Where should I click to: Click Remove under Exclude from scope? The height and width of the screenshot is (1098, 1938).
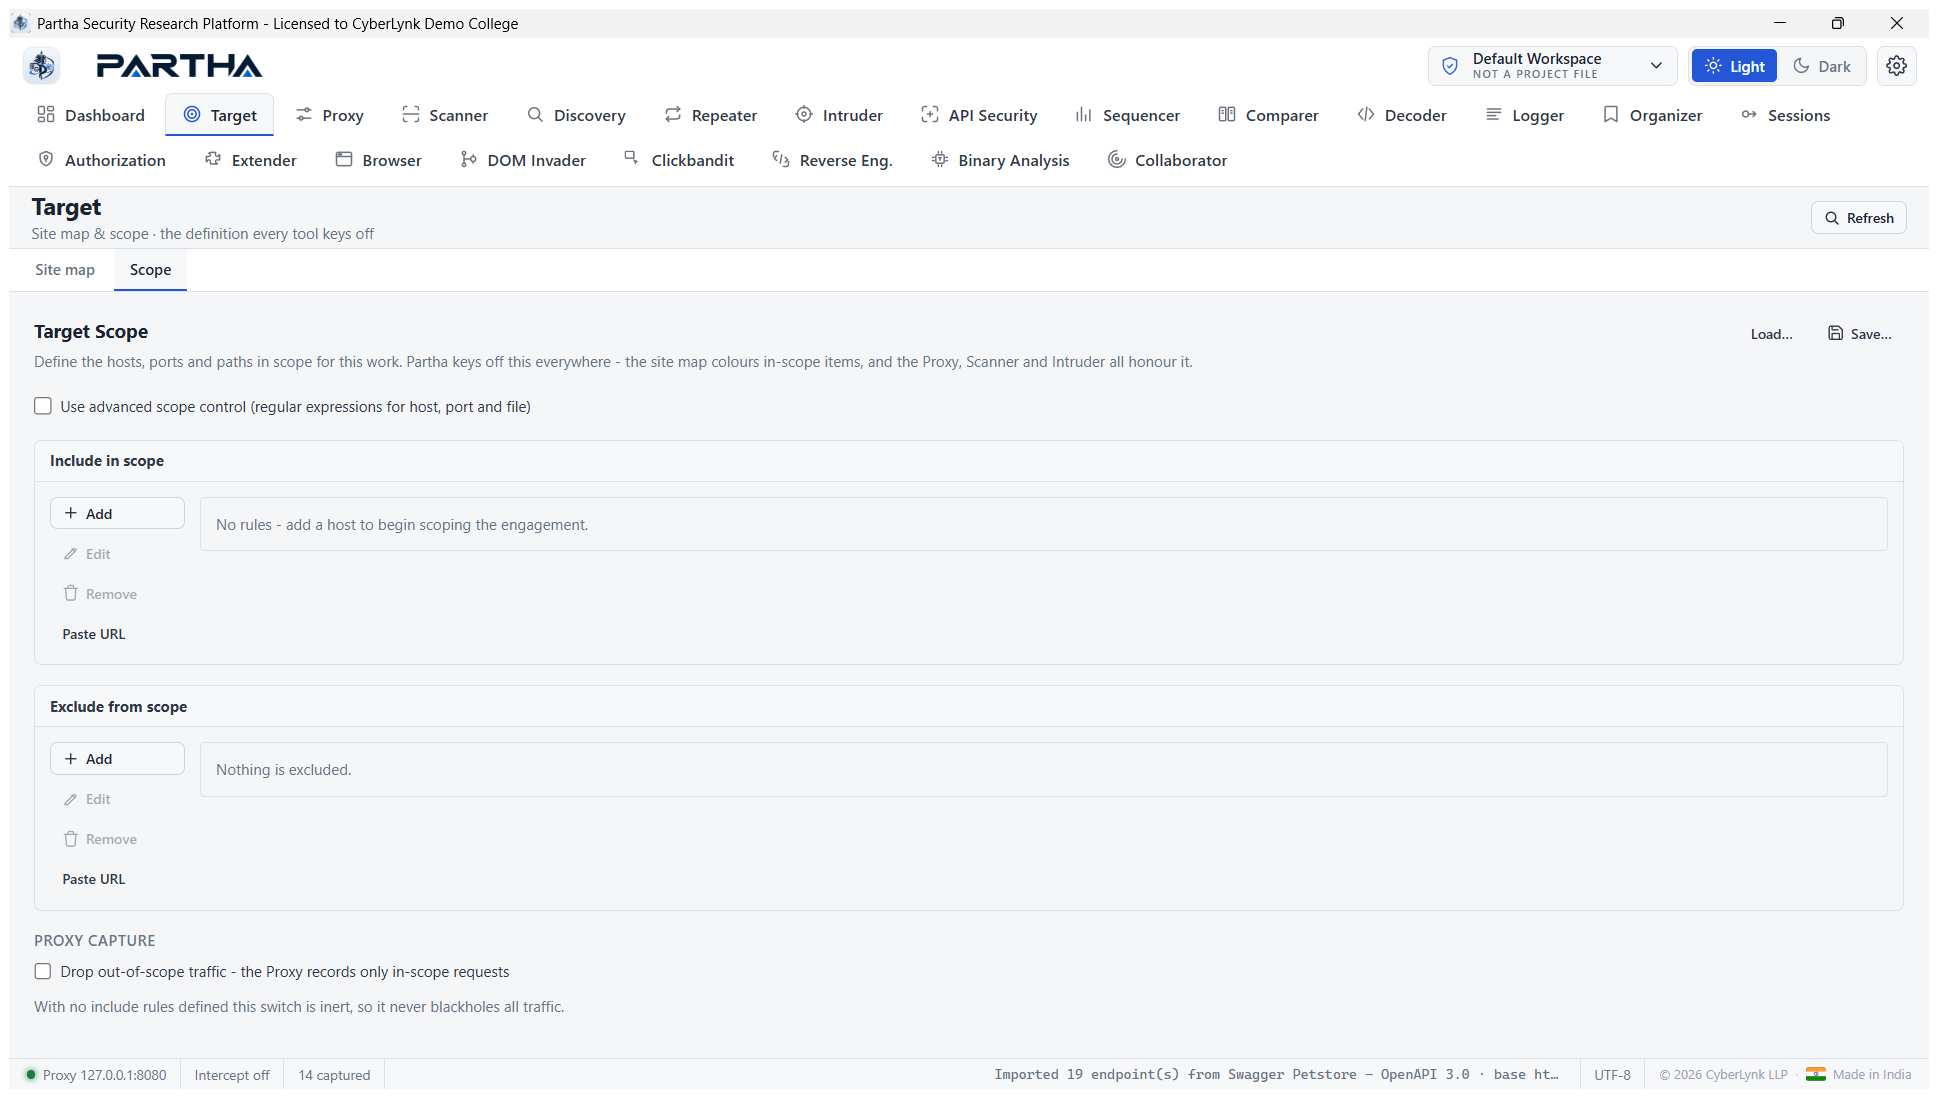pyautogui.click(x=100, y=839)
